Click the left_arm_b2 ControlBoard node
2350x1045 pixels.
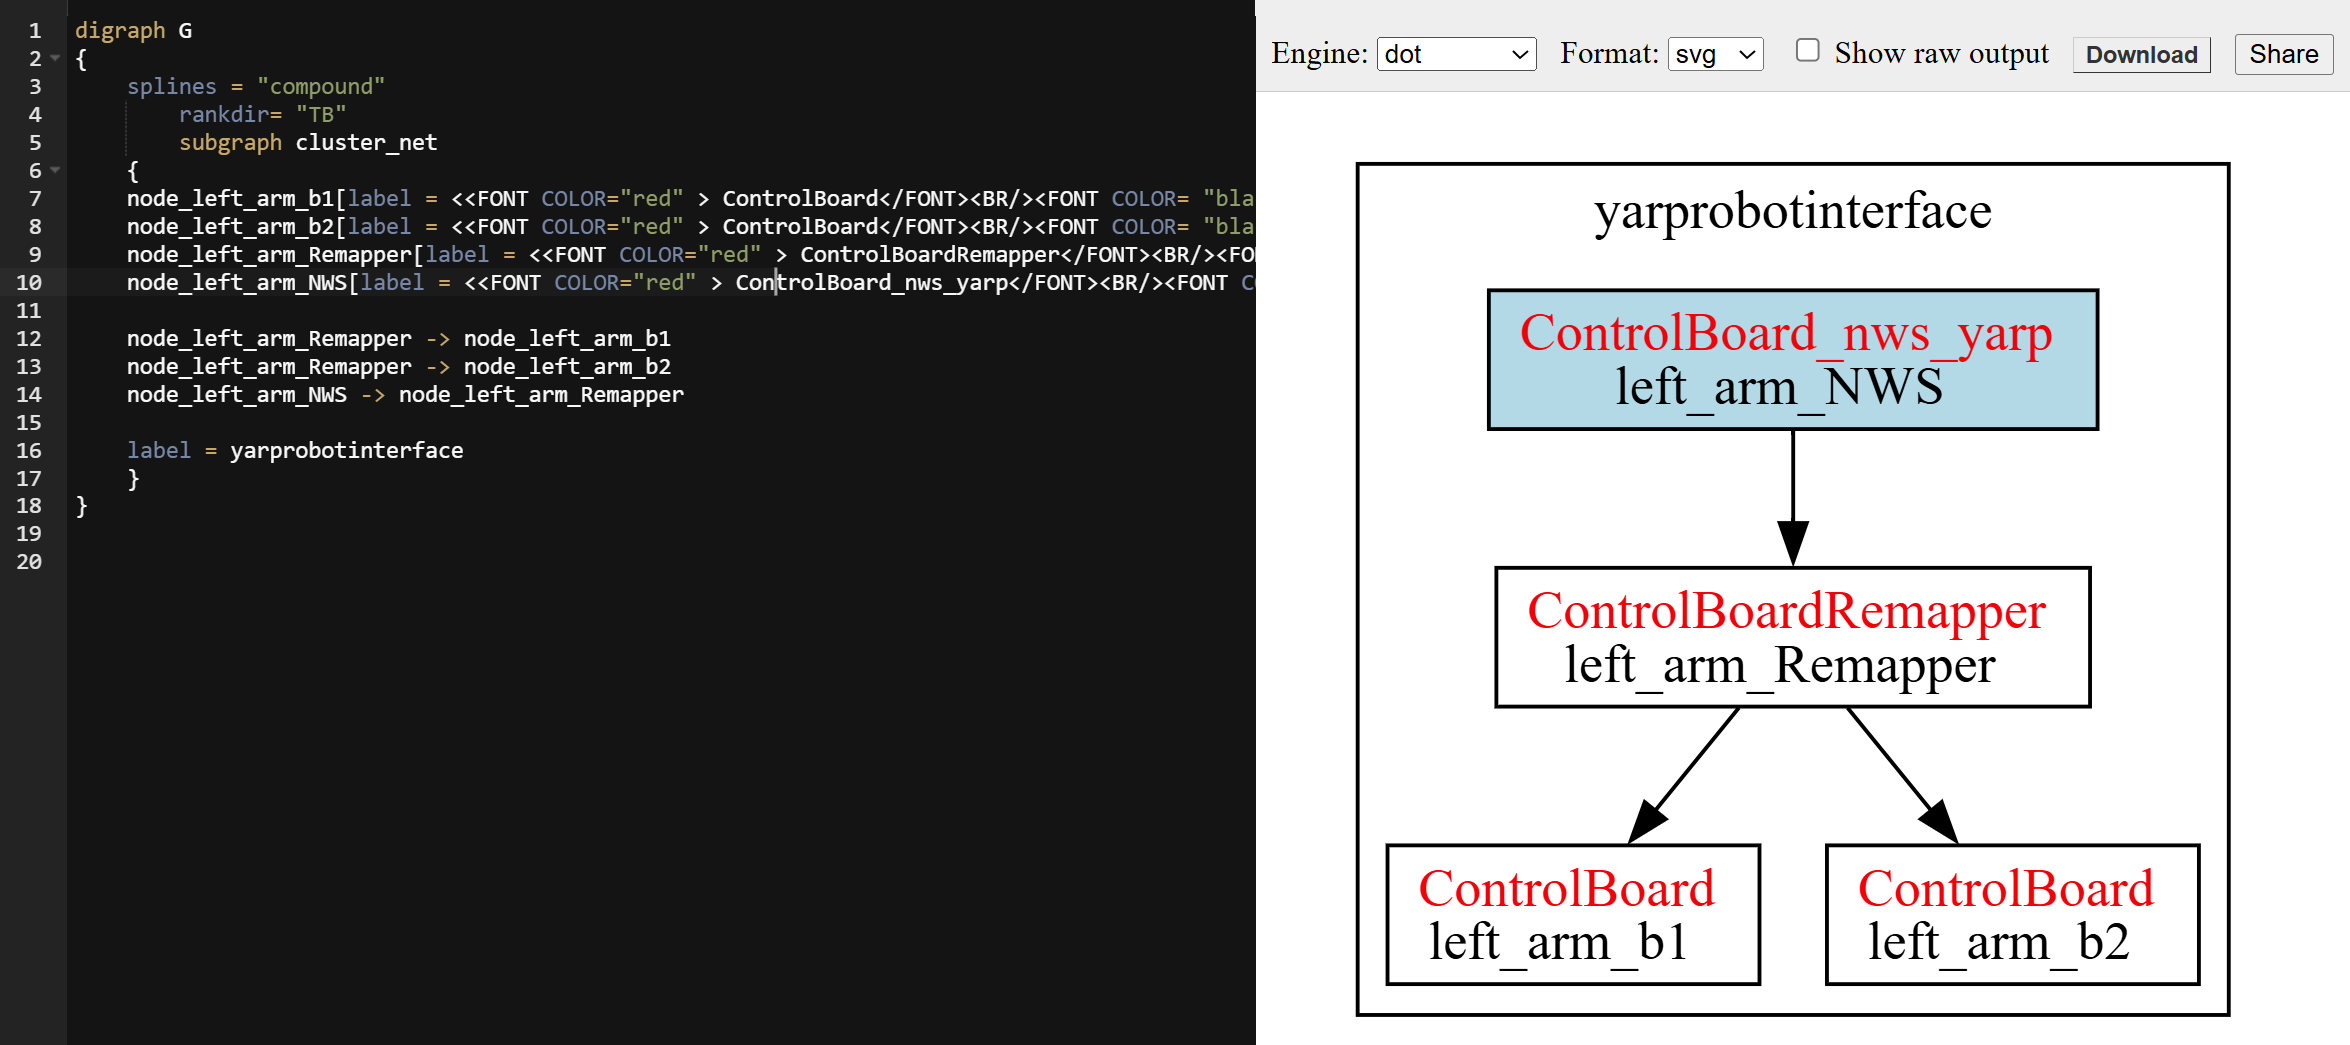[2012, 914]
